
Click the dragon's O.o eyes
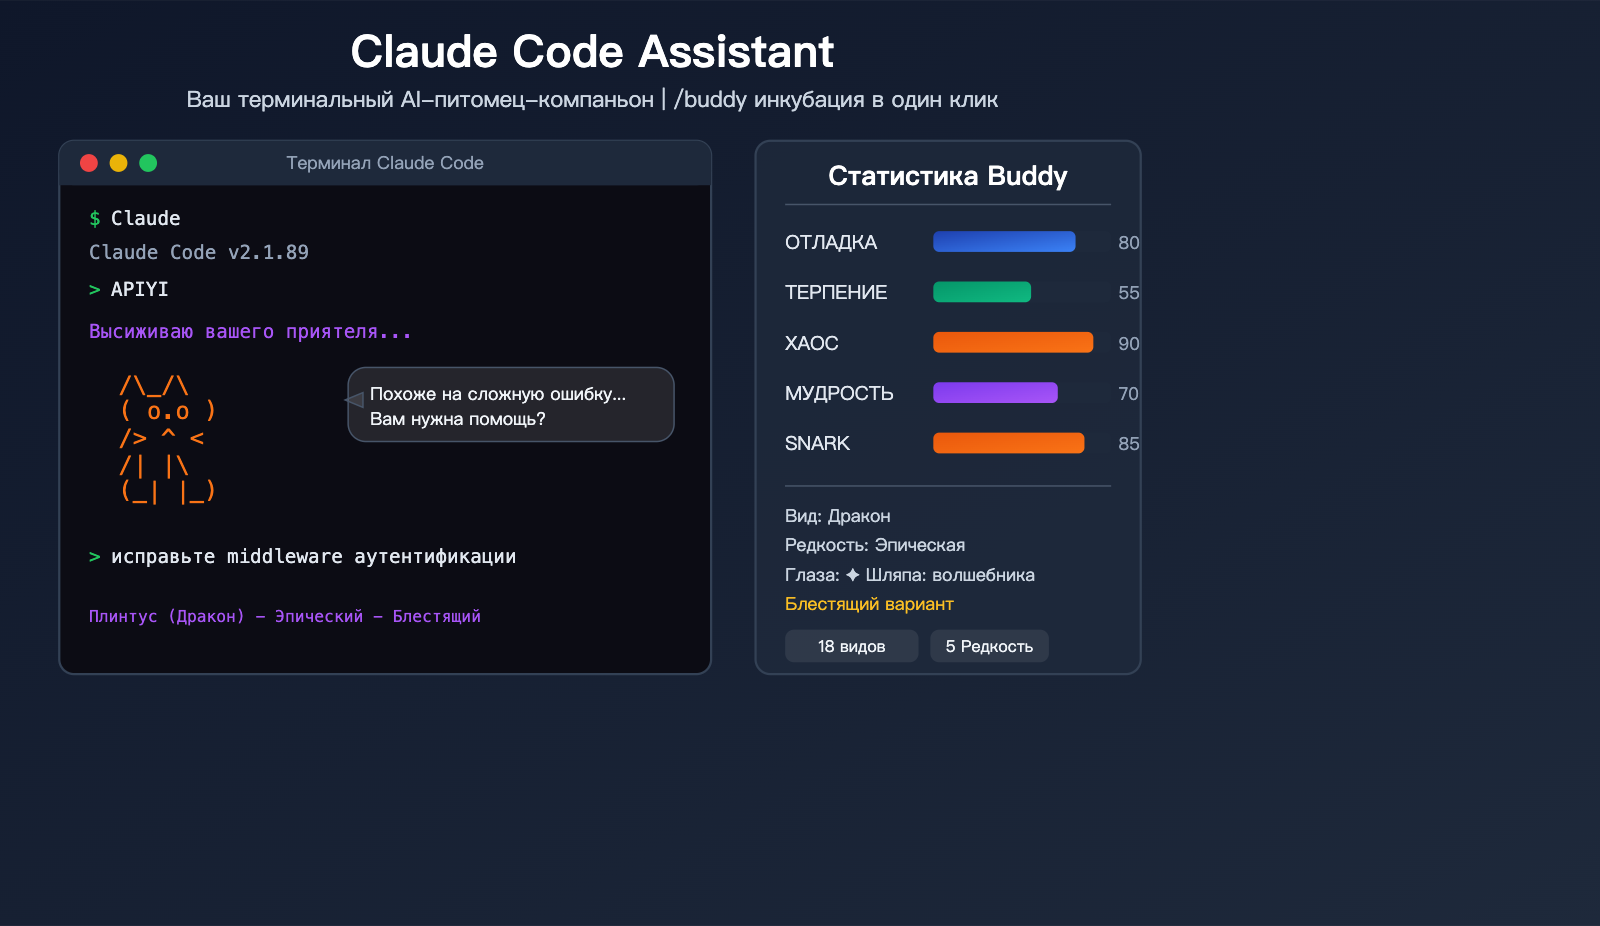pos(166,410)
